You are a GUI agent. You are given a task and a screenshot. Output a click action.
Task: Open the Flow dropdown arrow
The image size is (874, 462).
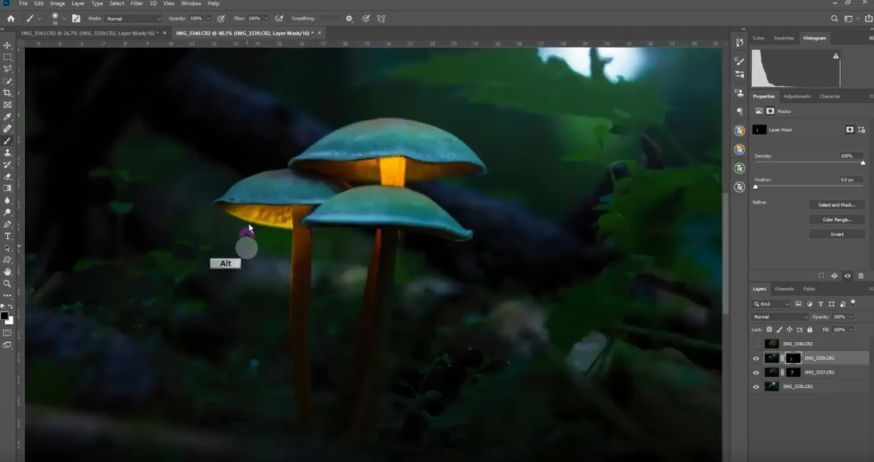click(267, 18)
